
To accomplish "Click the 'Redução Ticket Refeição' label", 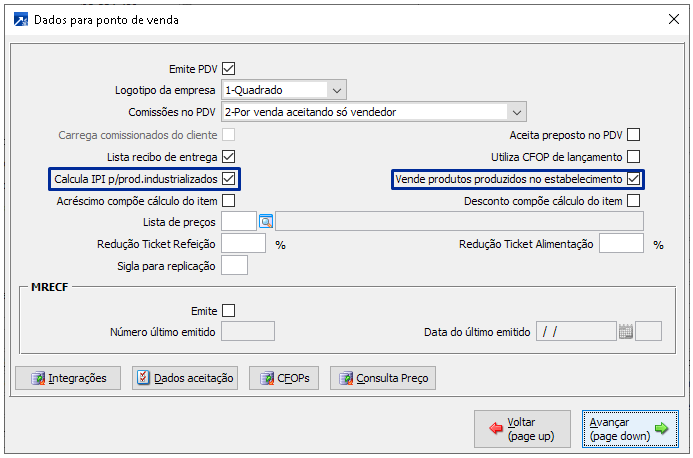I will pyautogui.click(x=156, y=244).
